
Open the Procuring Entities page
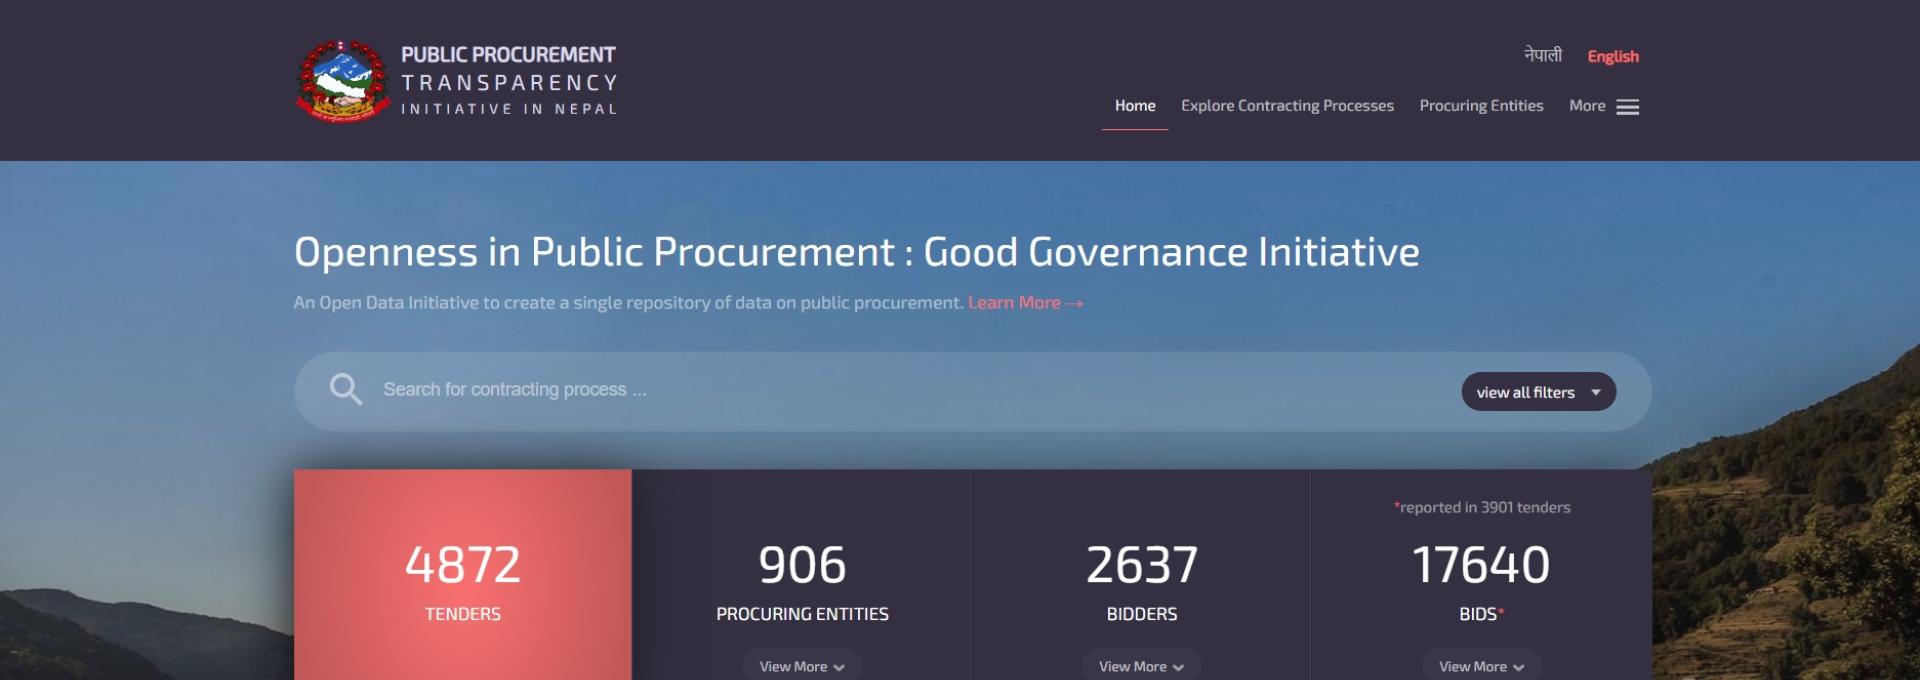click(1481, 106)
